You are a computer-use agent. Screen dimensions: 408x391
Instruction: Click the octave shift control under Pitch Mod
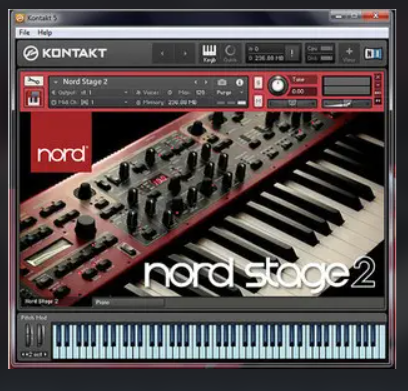click(x=34, y=354)
